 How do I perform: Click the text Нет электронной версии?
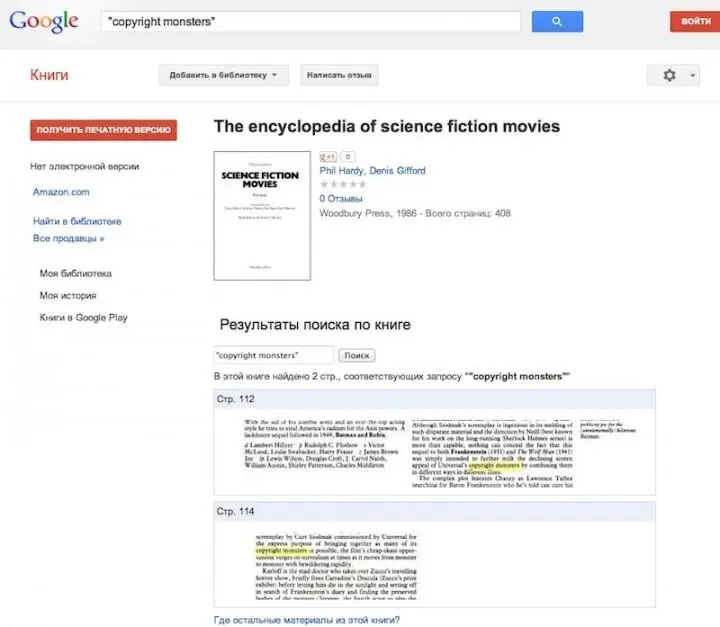click(84, 166)
